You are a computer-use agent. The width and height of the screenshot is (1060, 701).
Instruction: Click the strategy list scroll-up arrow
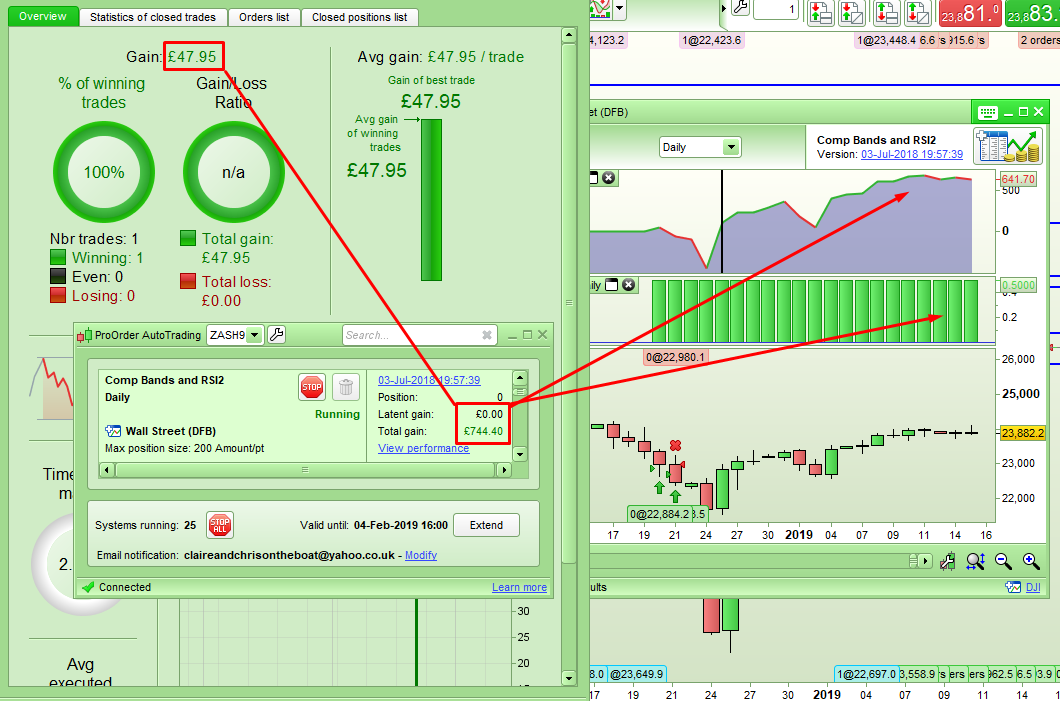[520, 378]
